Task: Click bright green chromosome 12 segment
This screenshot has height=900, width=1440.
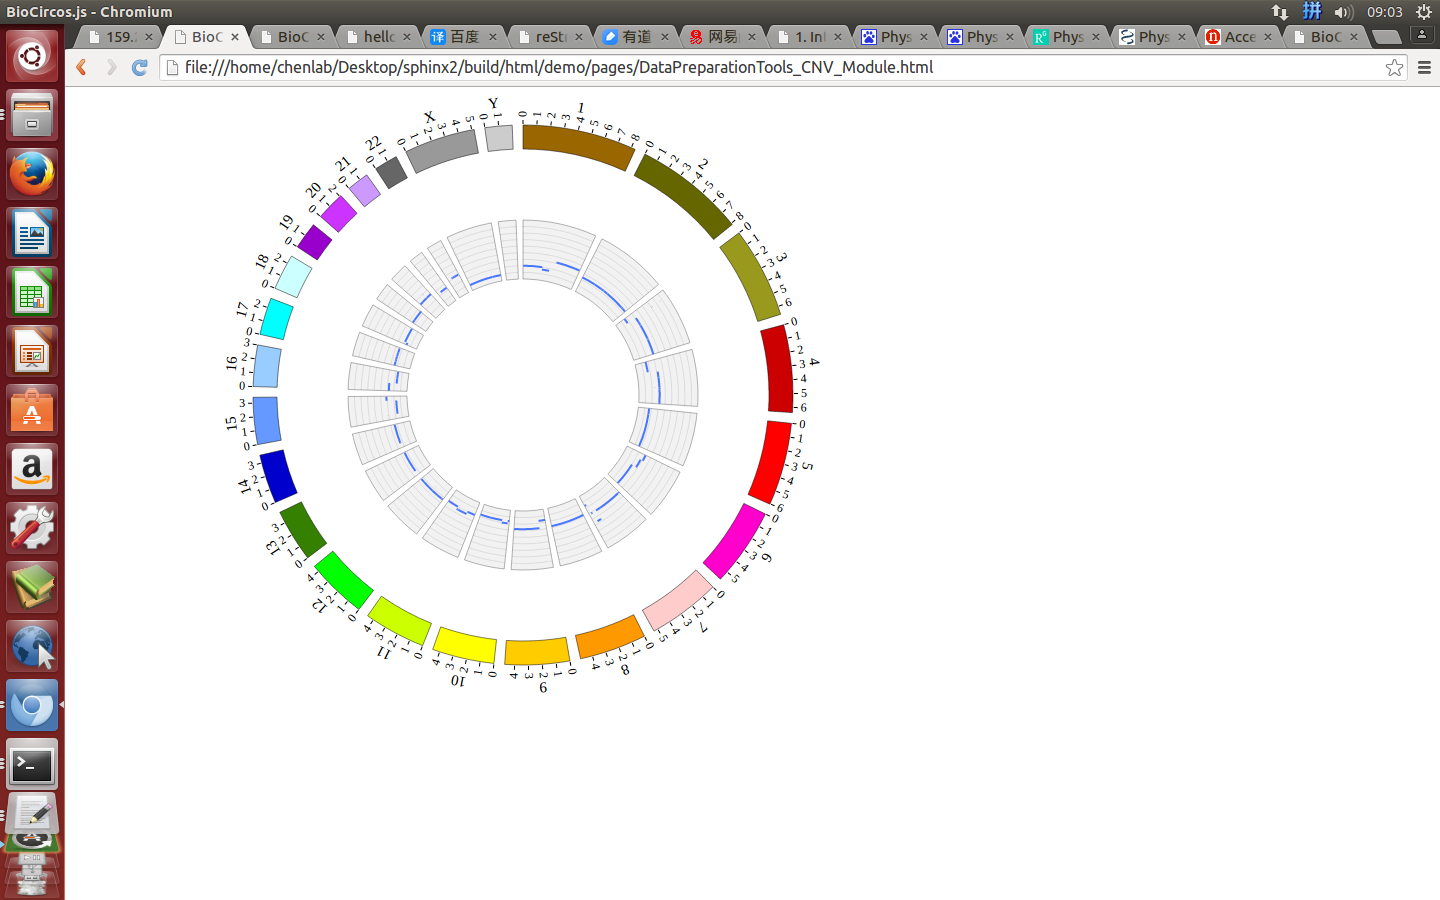Action: pos(344,580)
